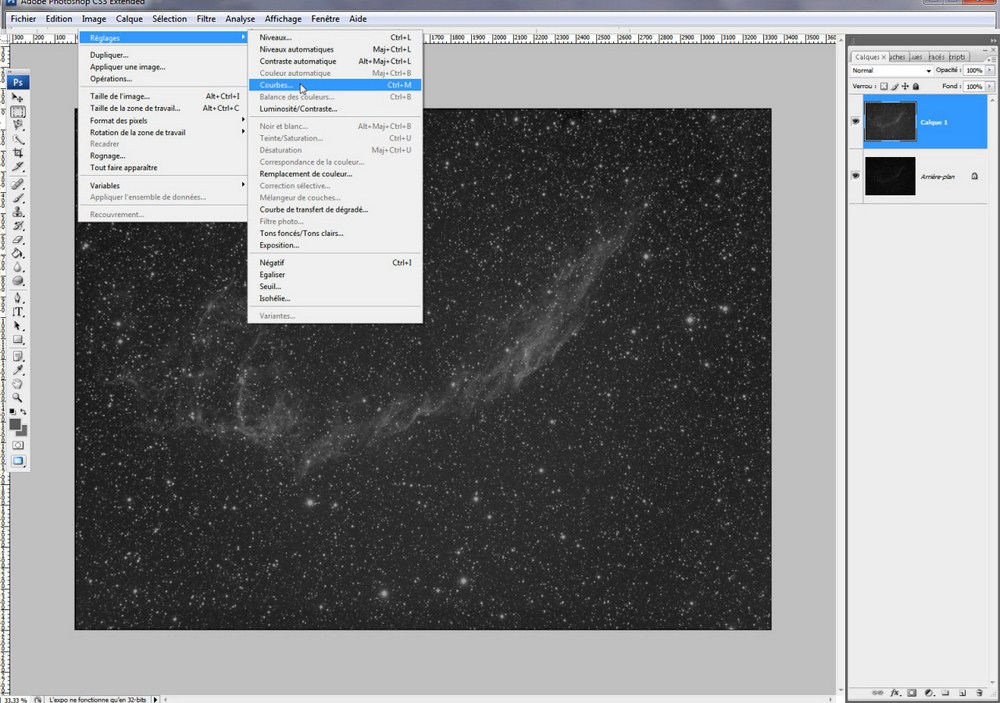This screenshot has height=703, width=1000.
Task: Choose Niveaux... menu entry
Action: click(x=335, y=38)
